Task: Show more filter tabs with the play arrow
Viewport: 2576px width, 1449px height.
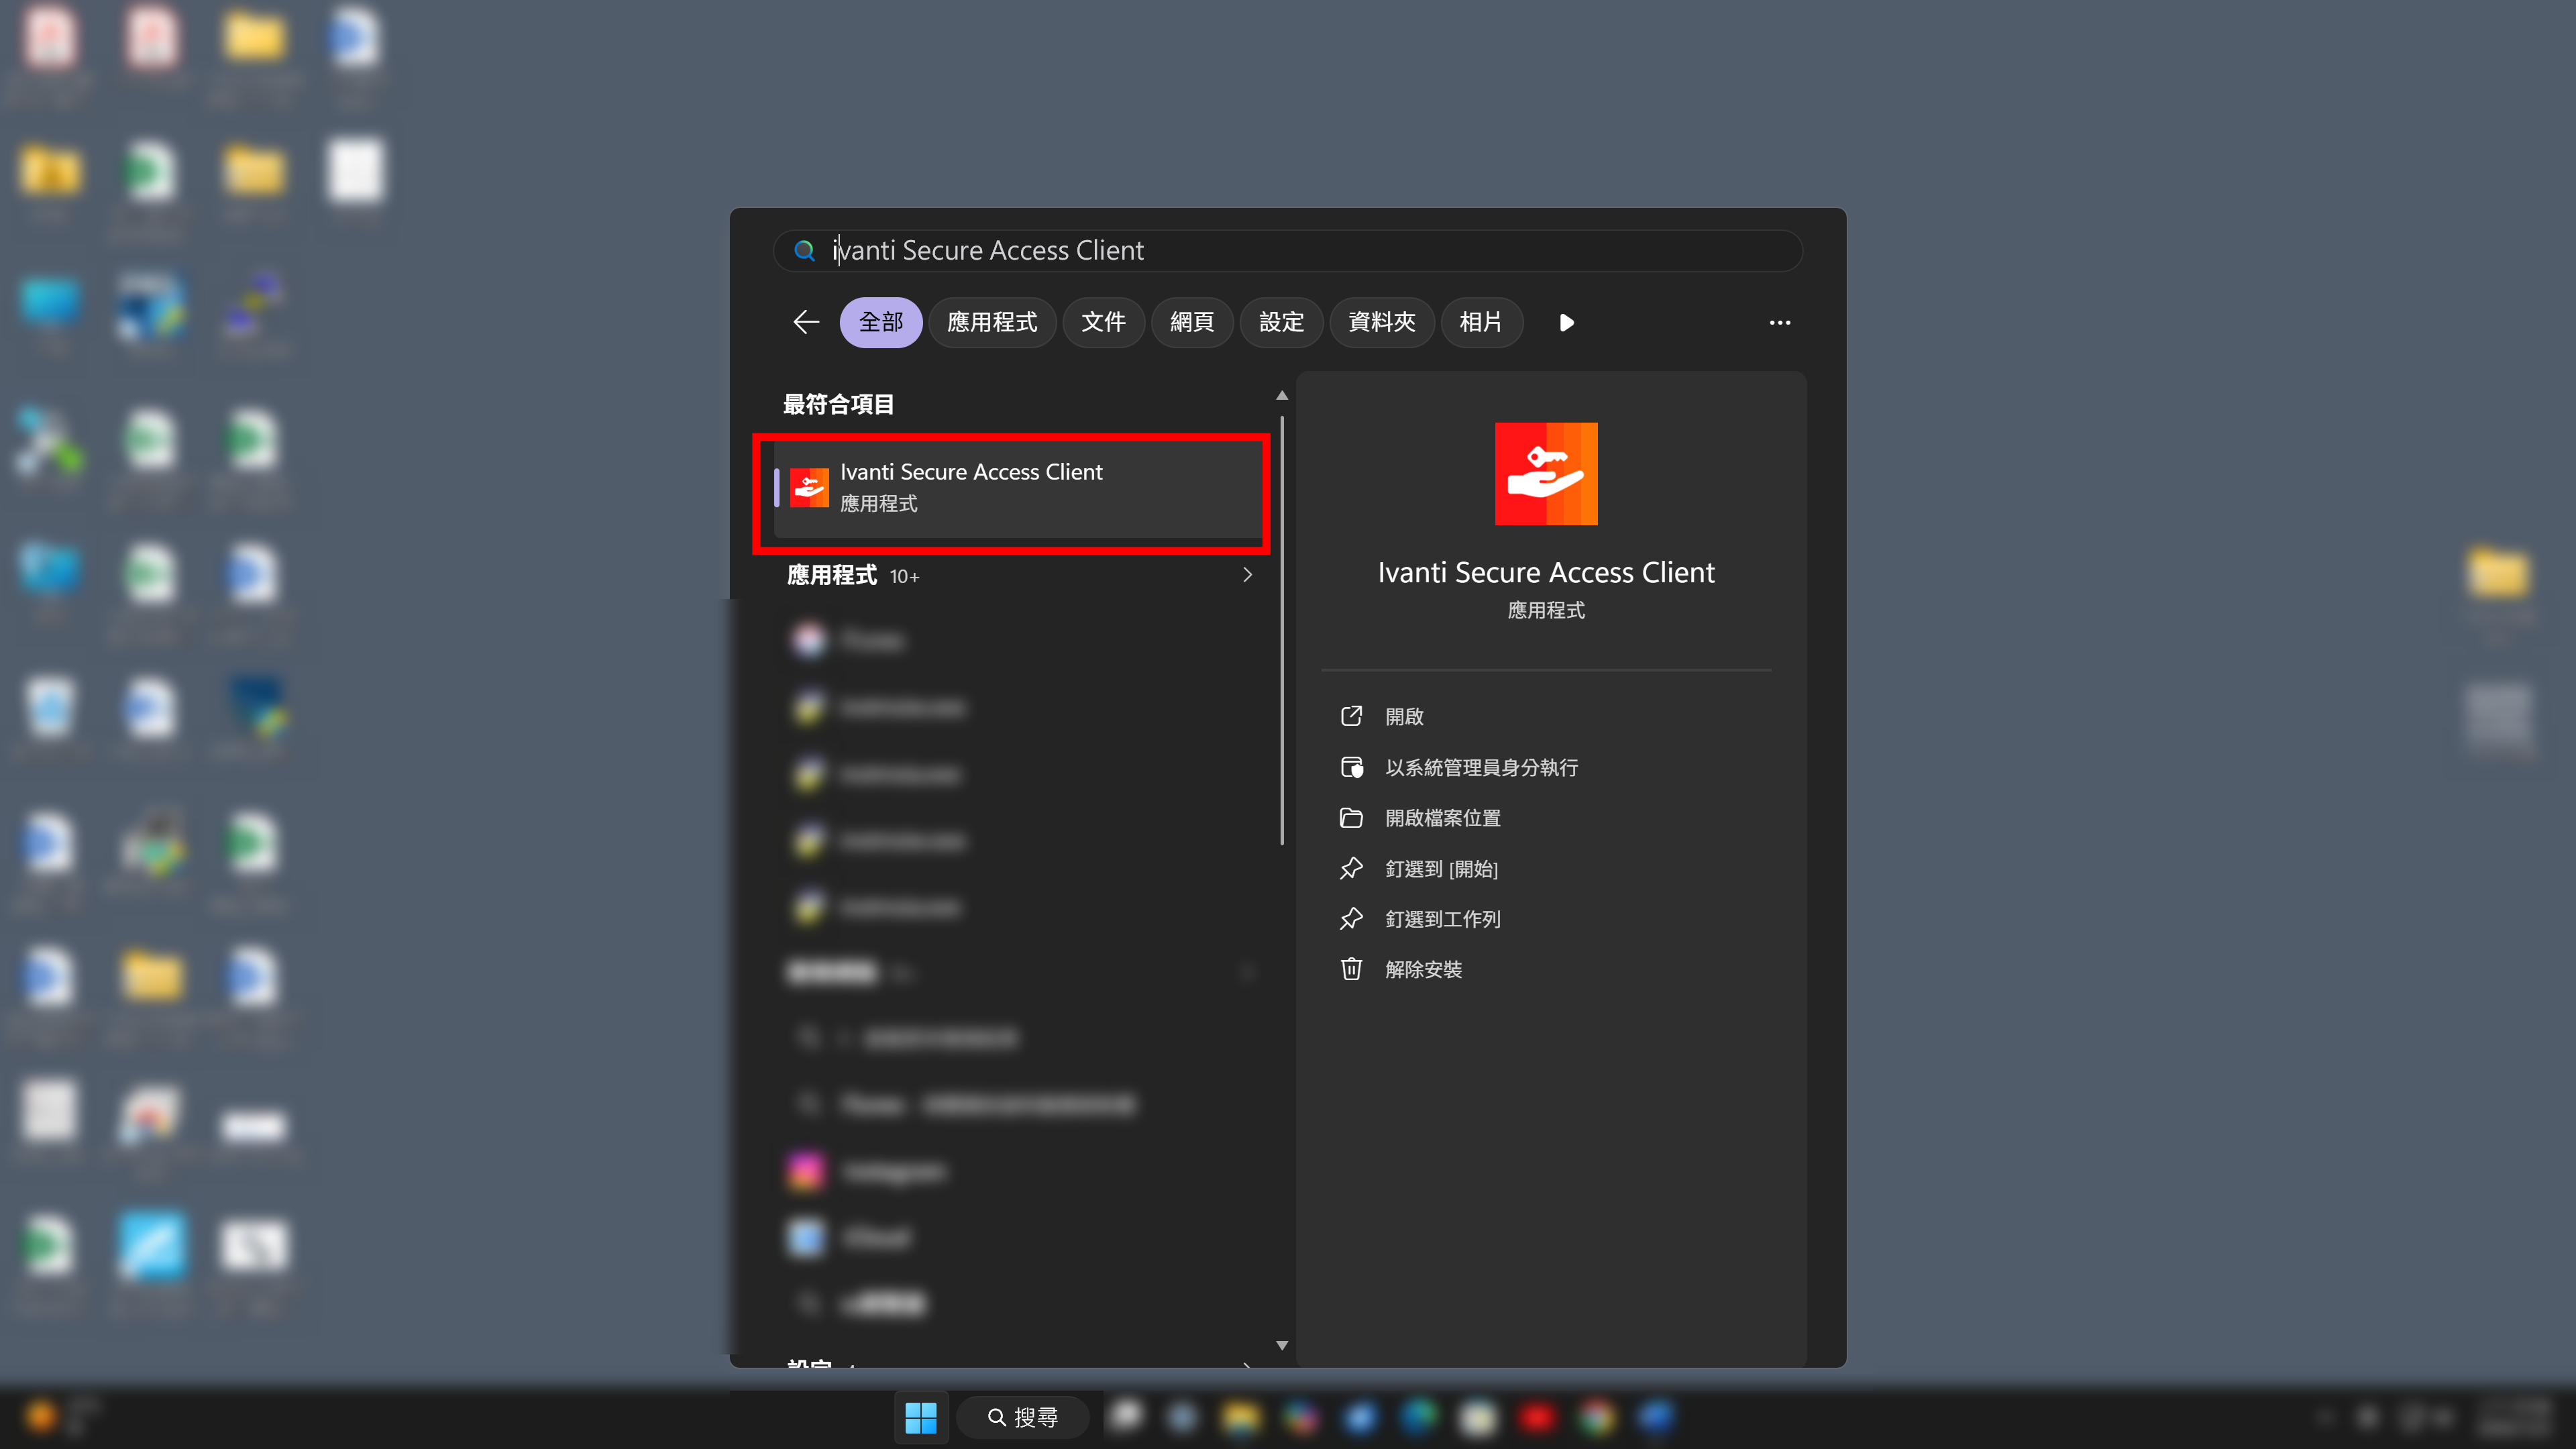Action: pyautogui.click(x=1566, y=322)
